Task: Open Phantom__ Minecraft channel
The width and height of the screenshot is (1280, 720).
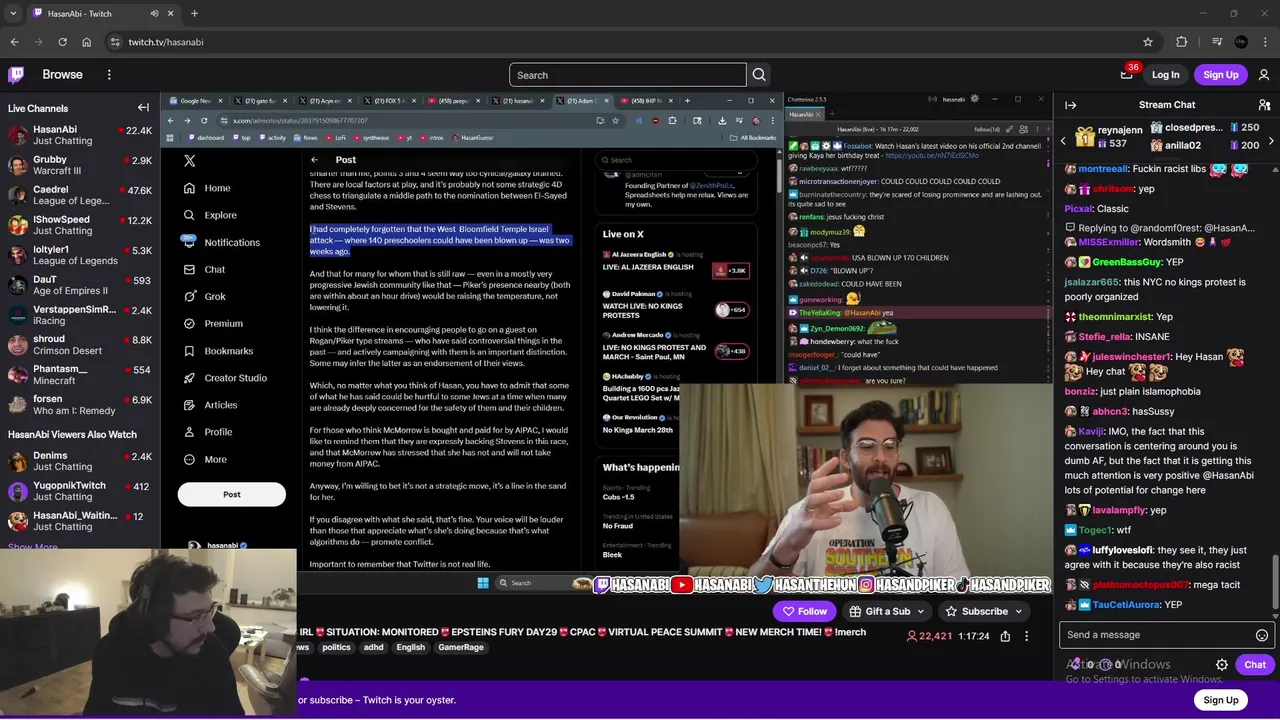Action: (x=80, y=375)
